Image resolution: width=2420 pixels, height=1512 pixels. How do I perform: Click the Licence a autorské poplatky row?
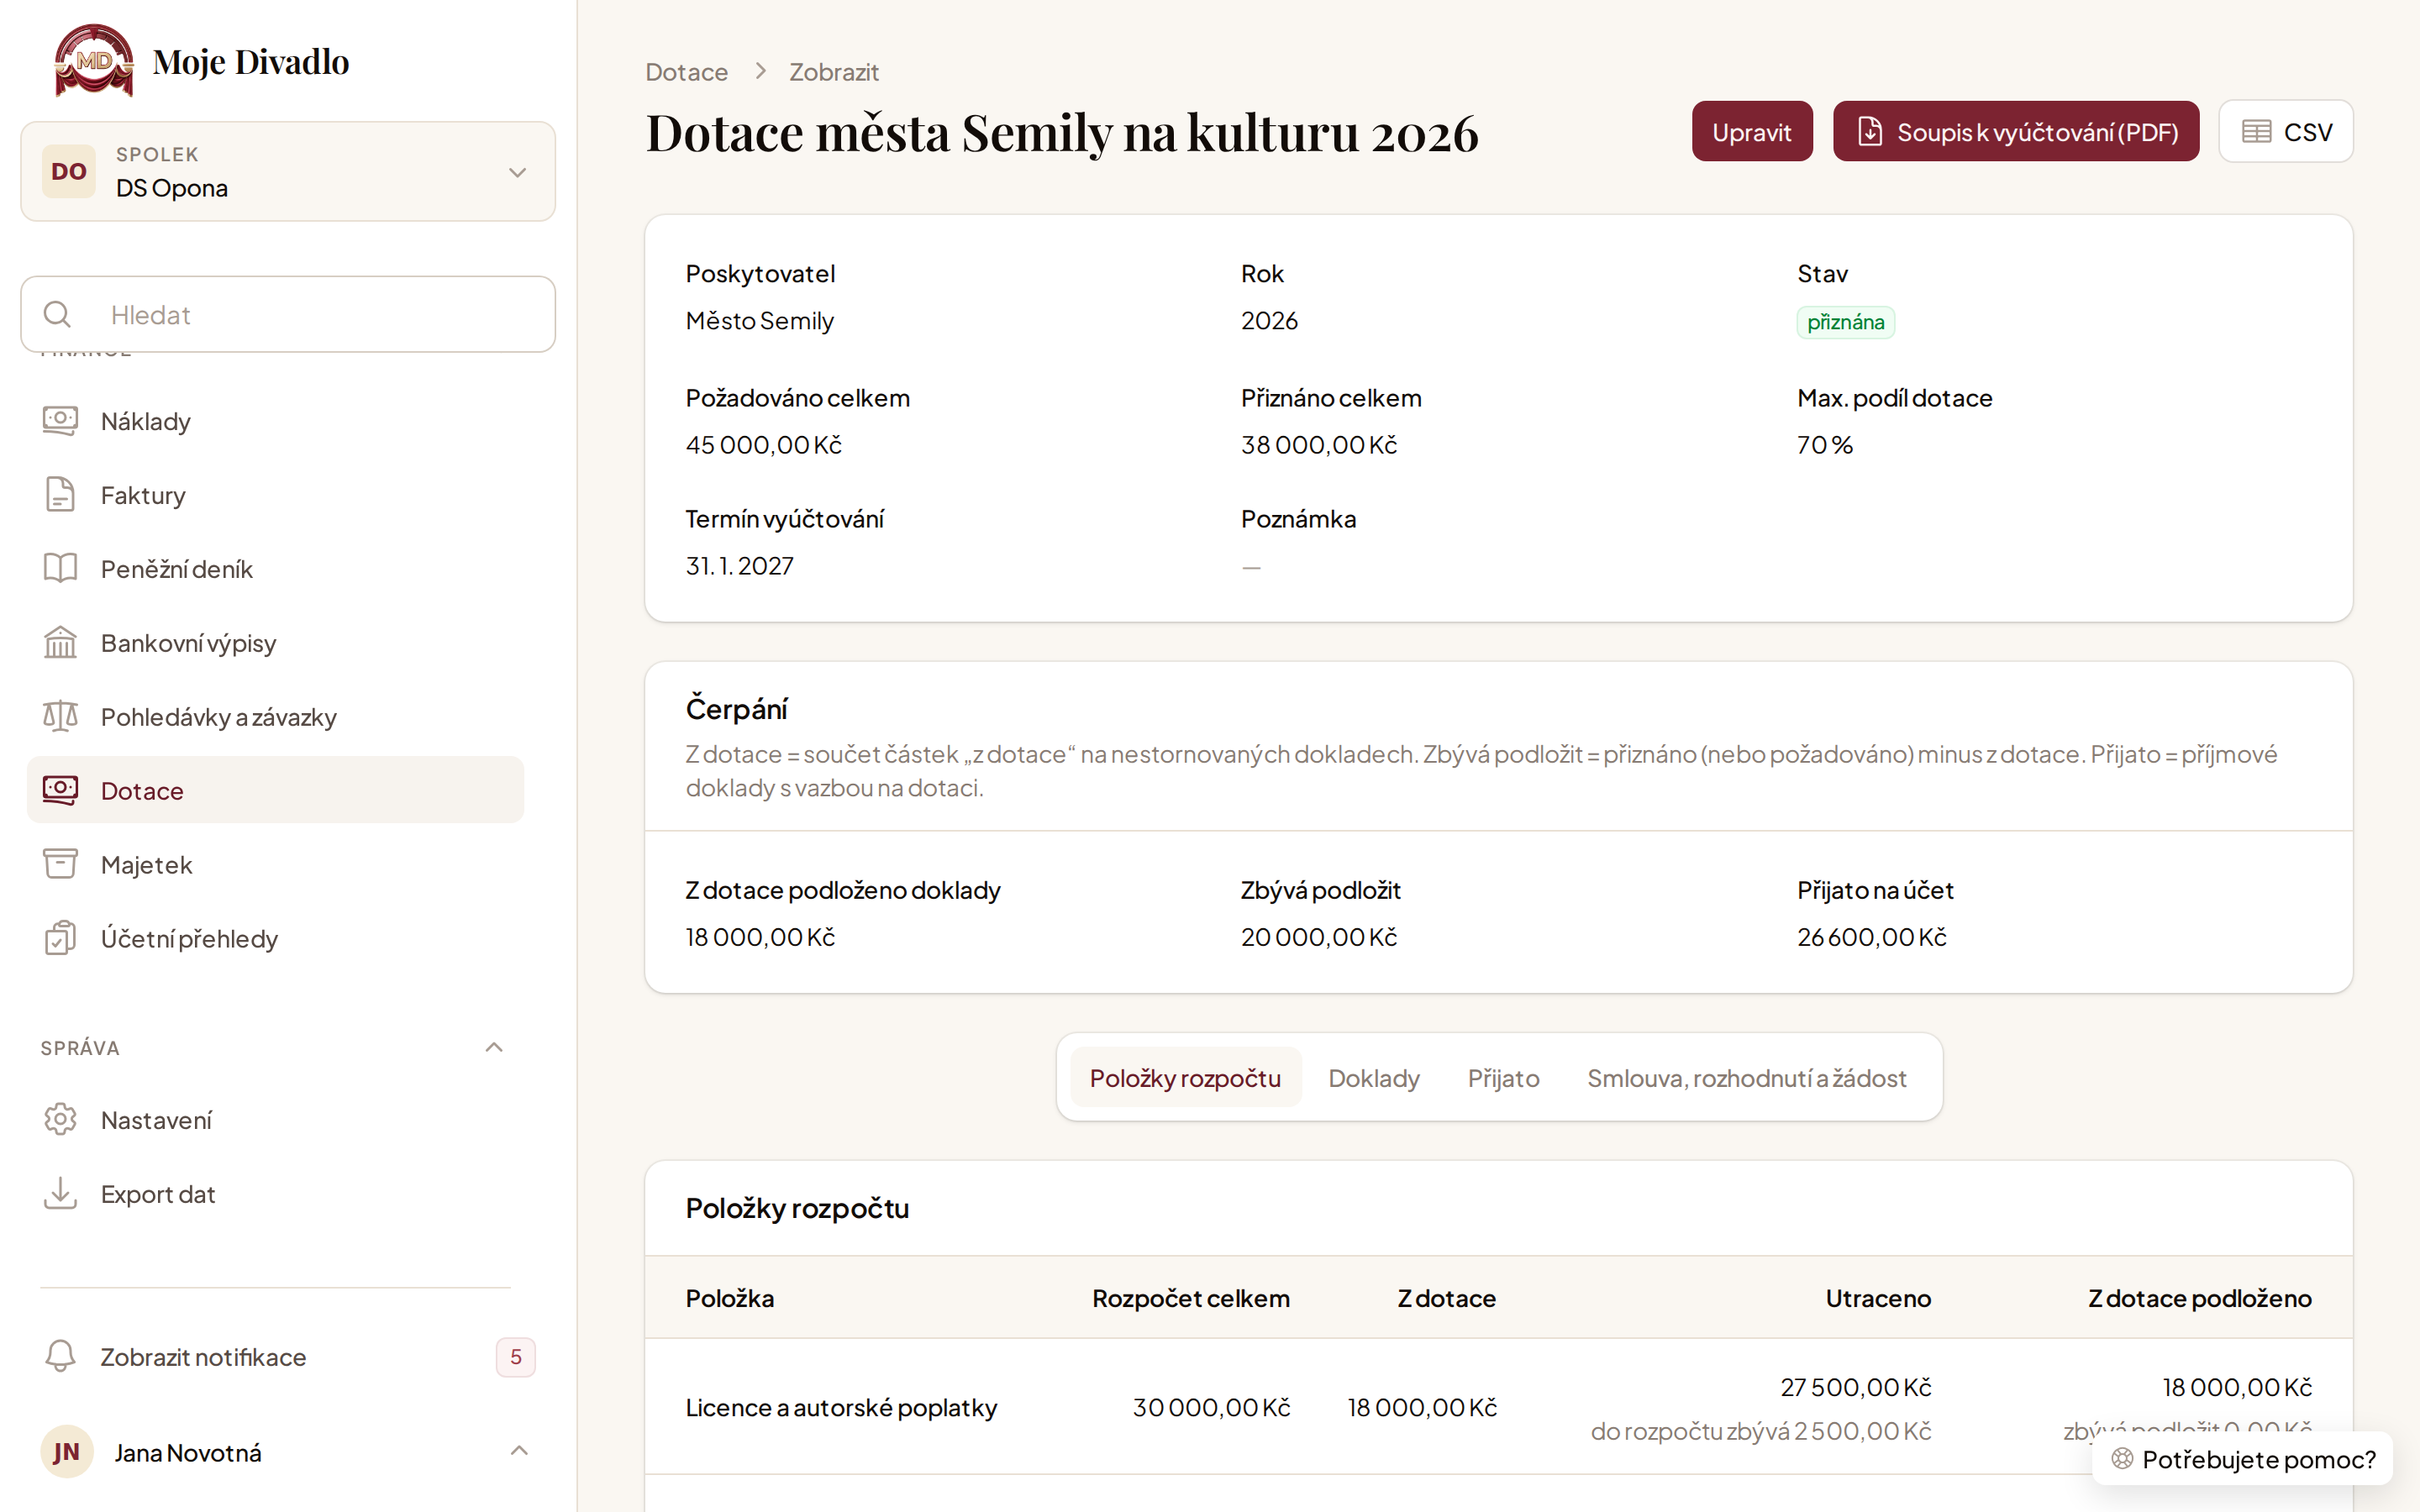1498,1407
